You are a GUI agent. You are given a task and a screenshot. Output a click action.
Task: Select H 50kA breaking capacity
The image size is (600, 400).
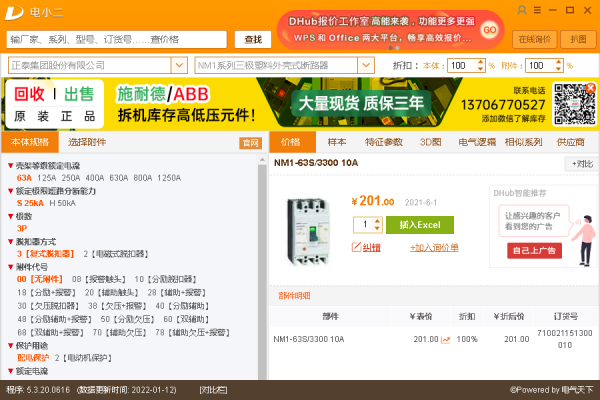[62, 203]
